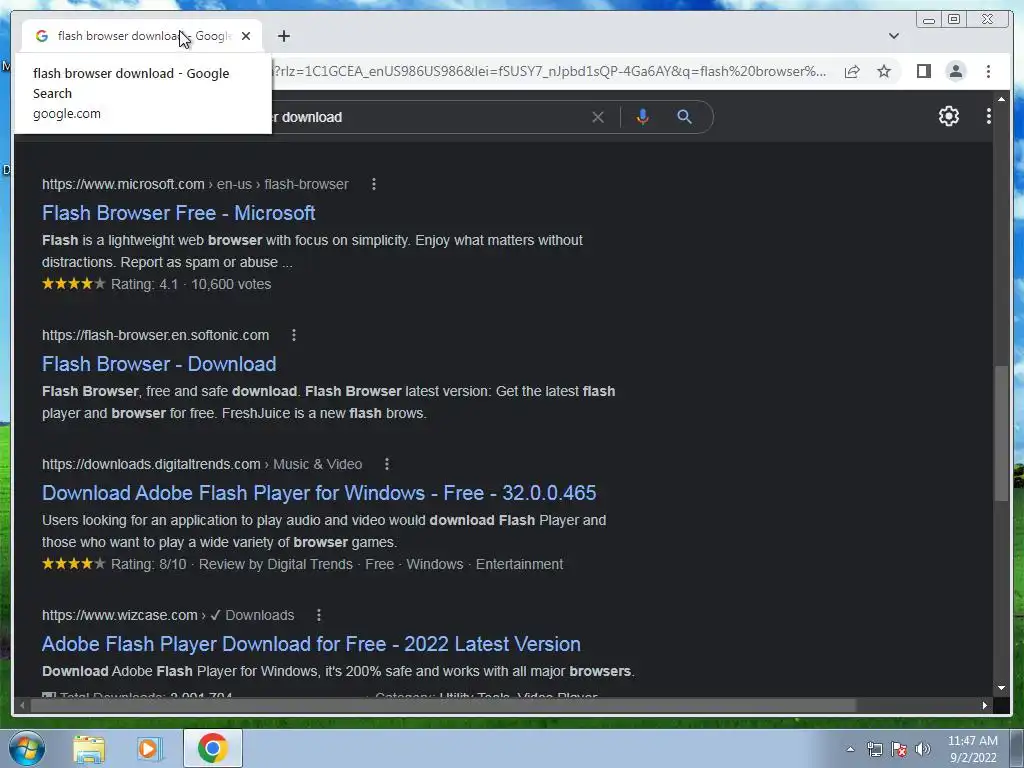This screenshot has height=768, width=1024.
Task: Start voice search with microphone
Action: click(x=643, y=117)
